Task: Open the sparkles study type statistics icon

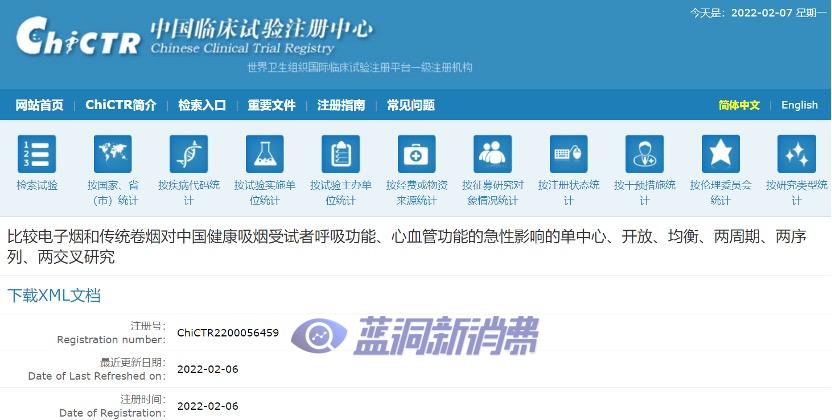Action: point(796,154)
